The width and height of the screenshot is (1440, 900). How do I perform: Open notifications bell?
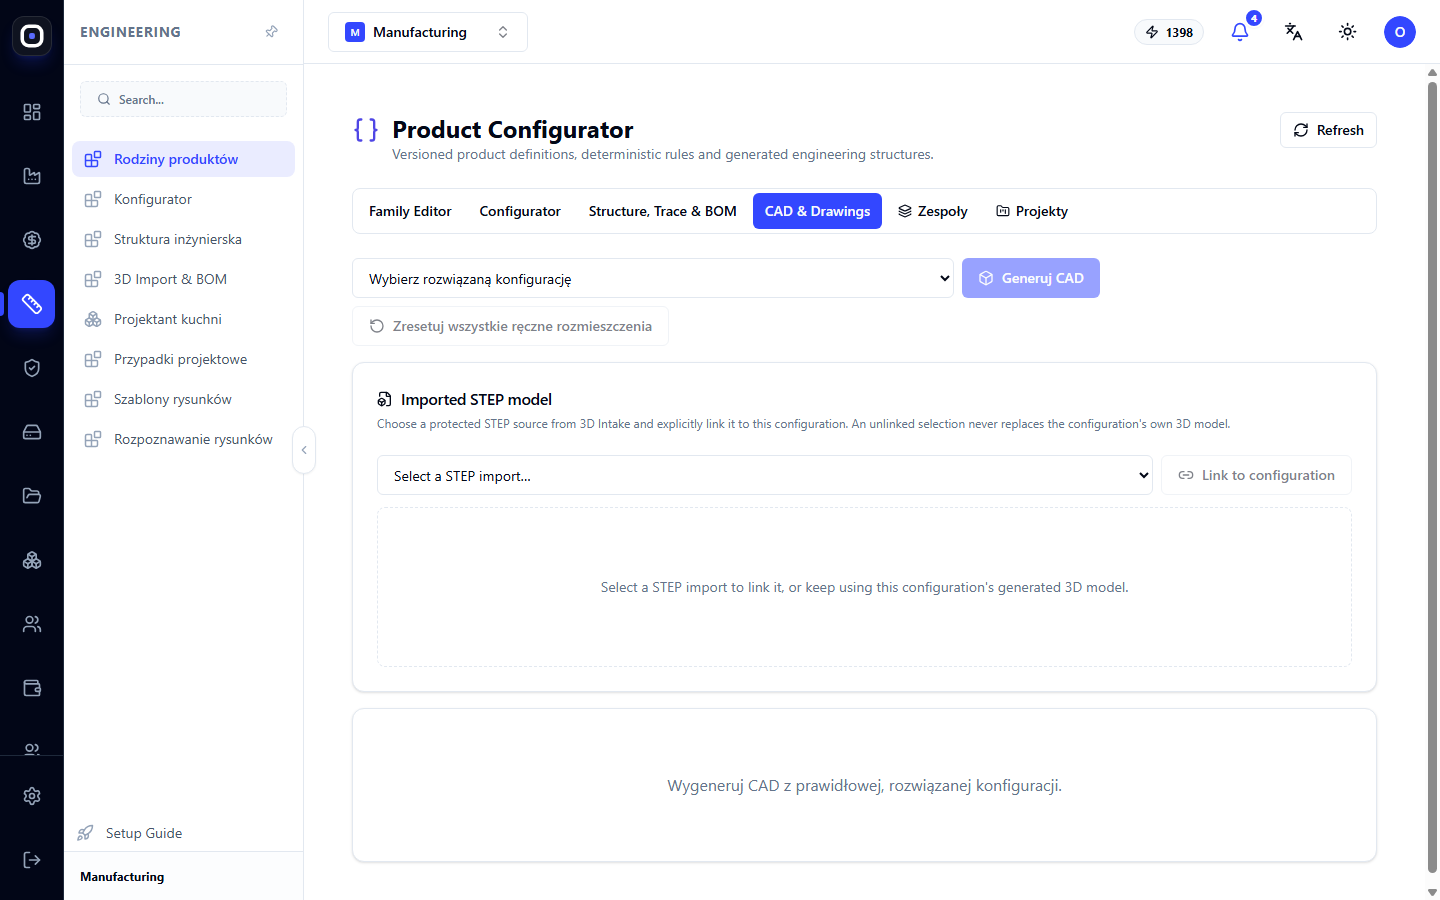point(1240,32)
